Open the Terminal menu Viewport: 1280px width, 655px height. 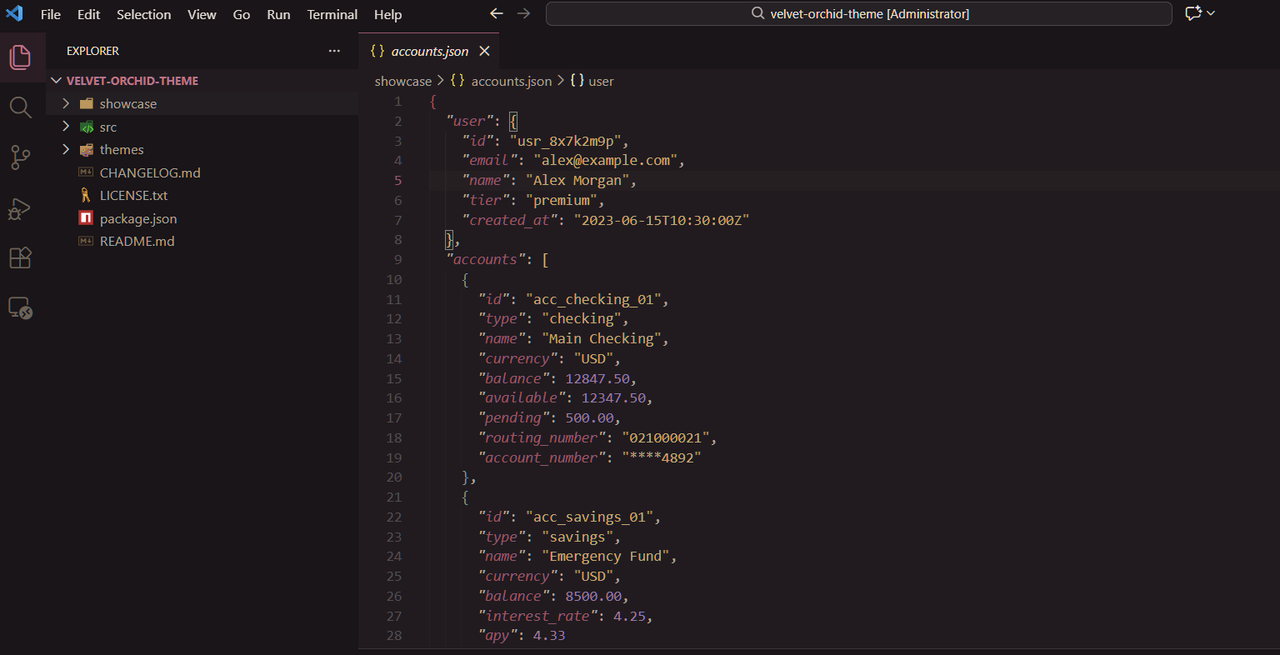(x=333, y=14)
